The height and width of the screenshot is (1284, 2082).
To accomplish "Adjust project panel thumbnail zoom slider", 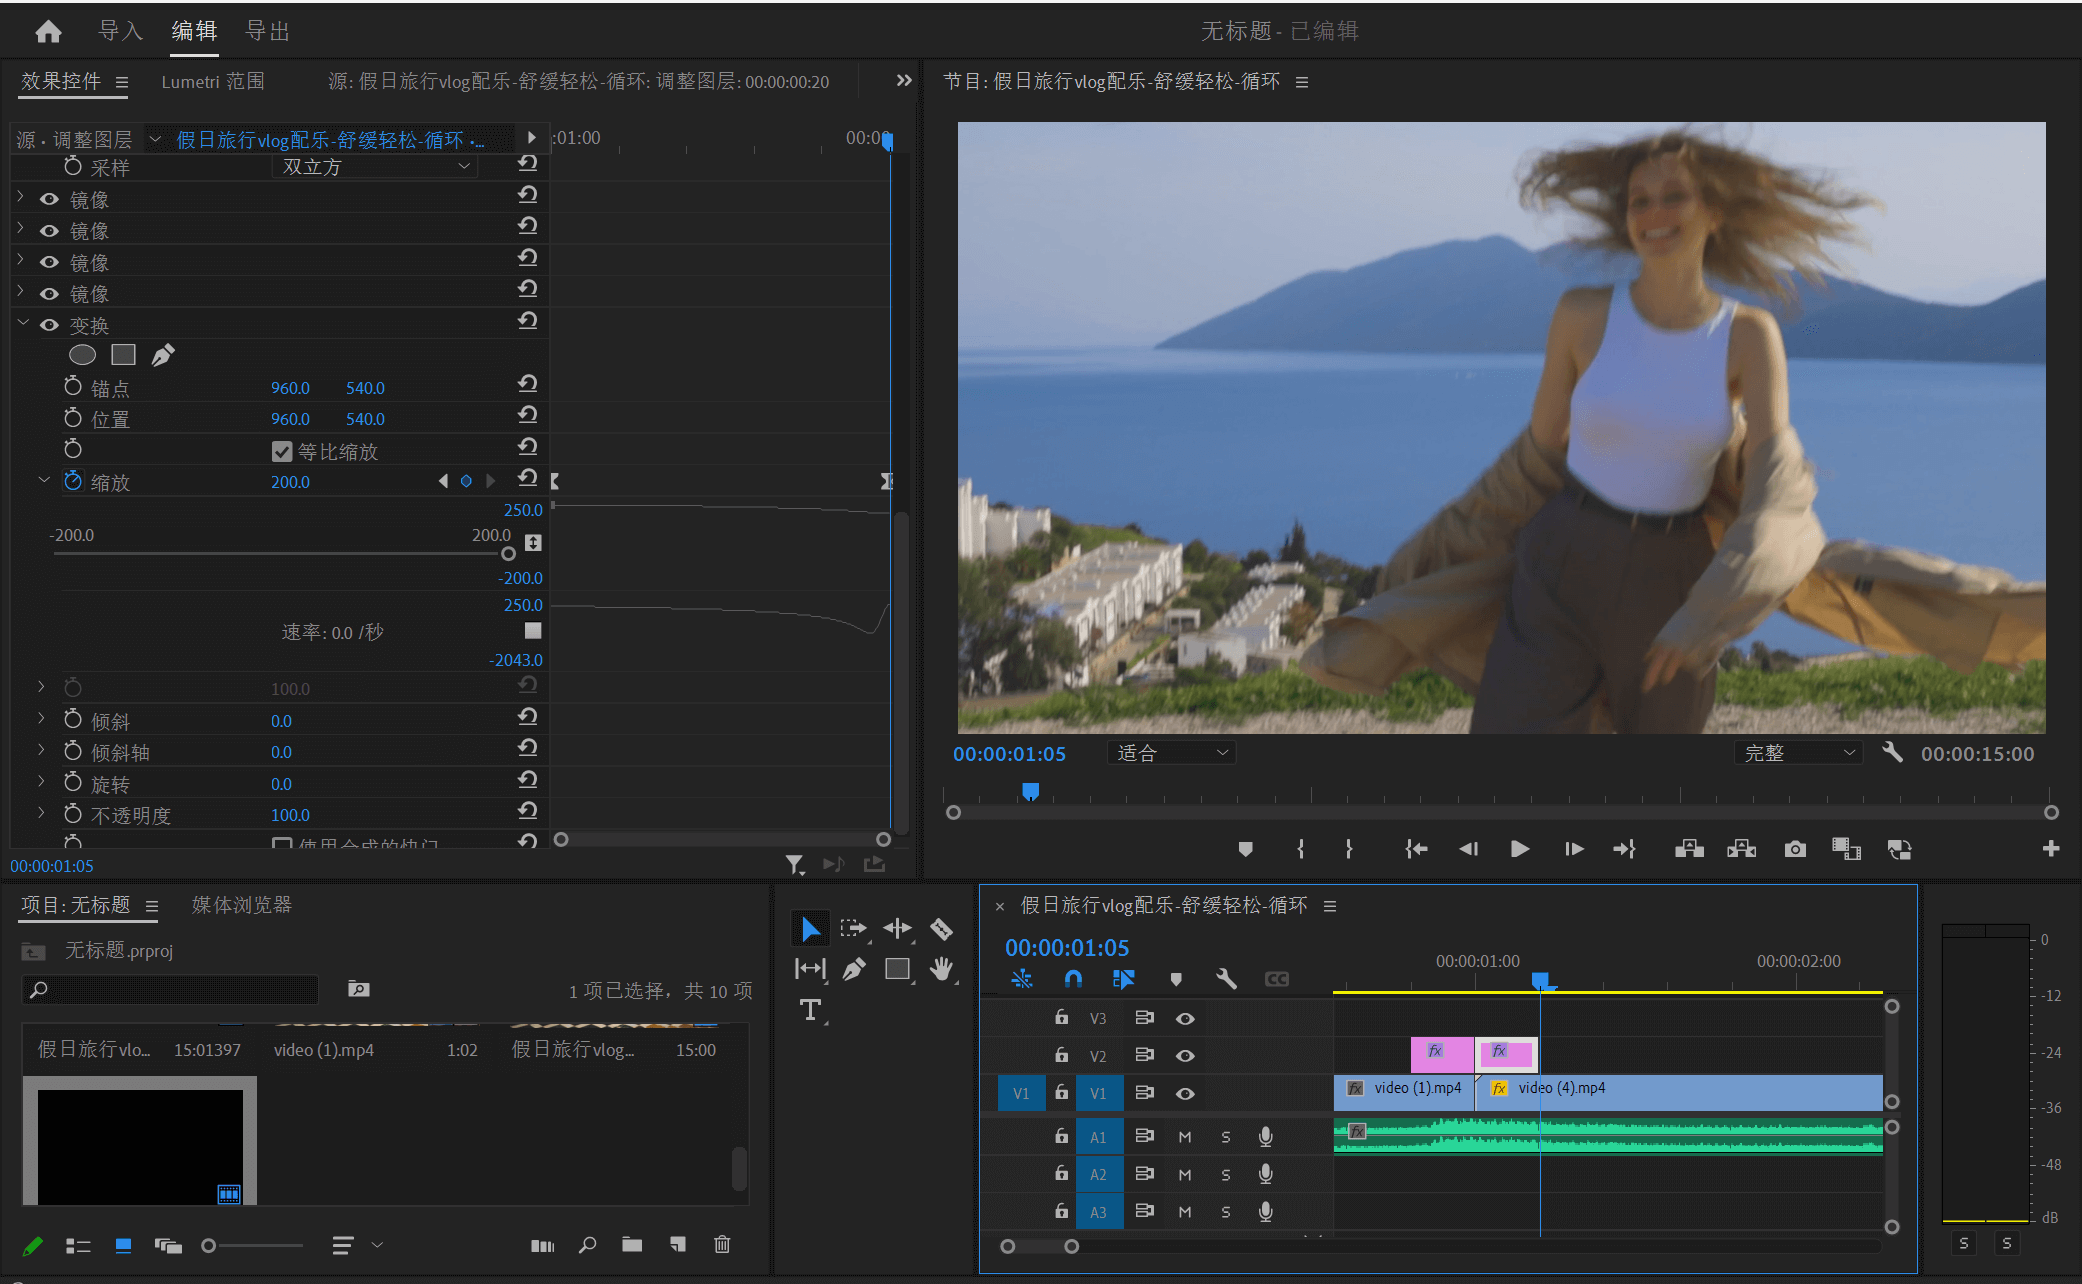I will pyautogui.click(x=208, y=1245).
